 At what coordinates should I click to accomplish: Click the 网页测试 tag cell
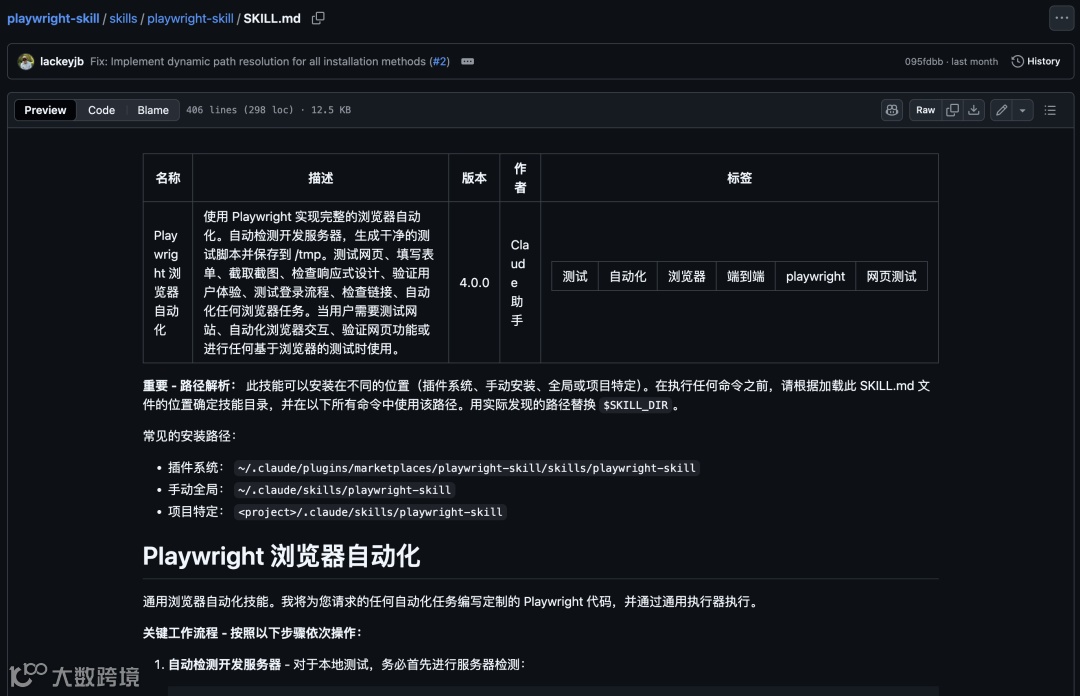tap(891, 276)
